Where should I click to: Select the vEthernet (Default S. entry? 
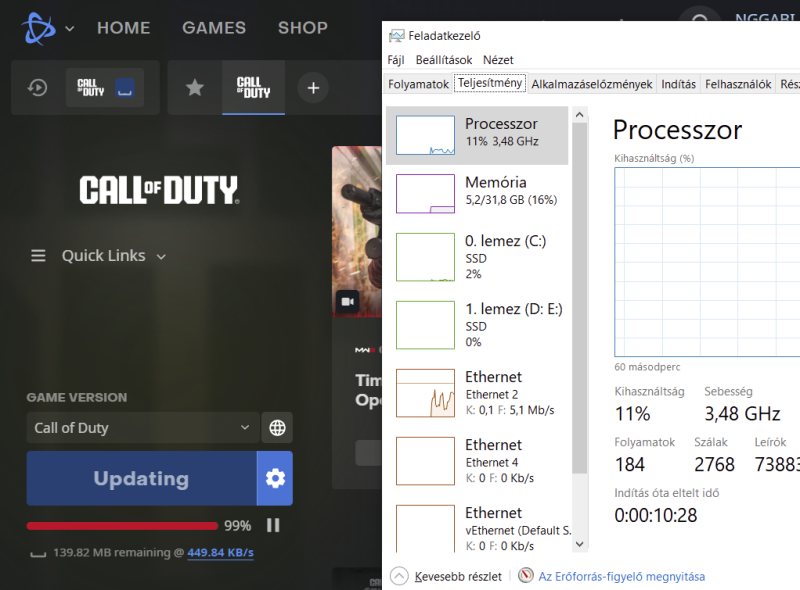pos(477,527)
